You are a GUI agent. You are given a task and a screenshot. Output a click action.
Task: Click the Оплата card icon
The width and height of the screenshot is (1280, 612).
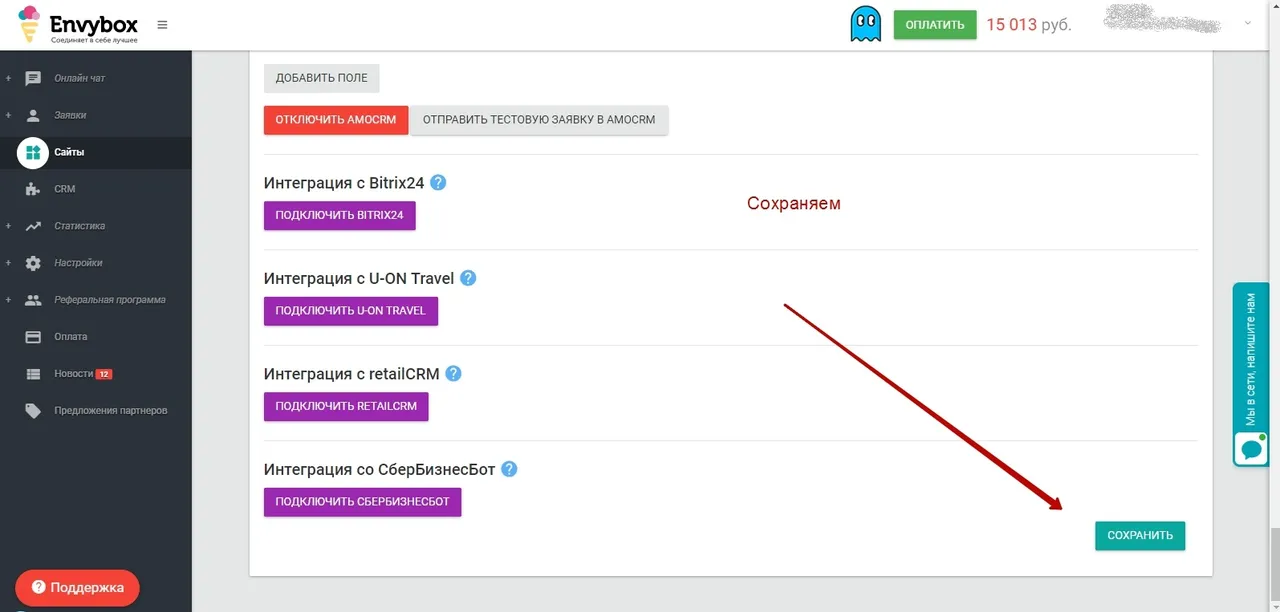click(33, 337)
